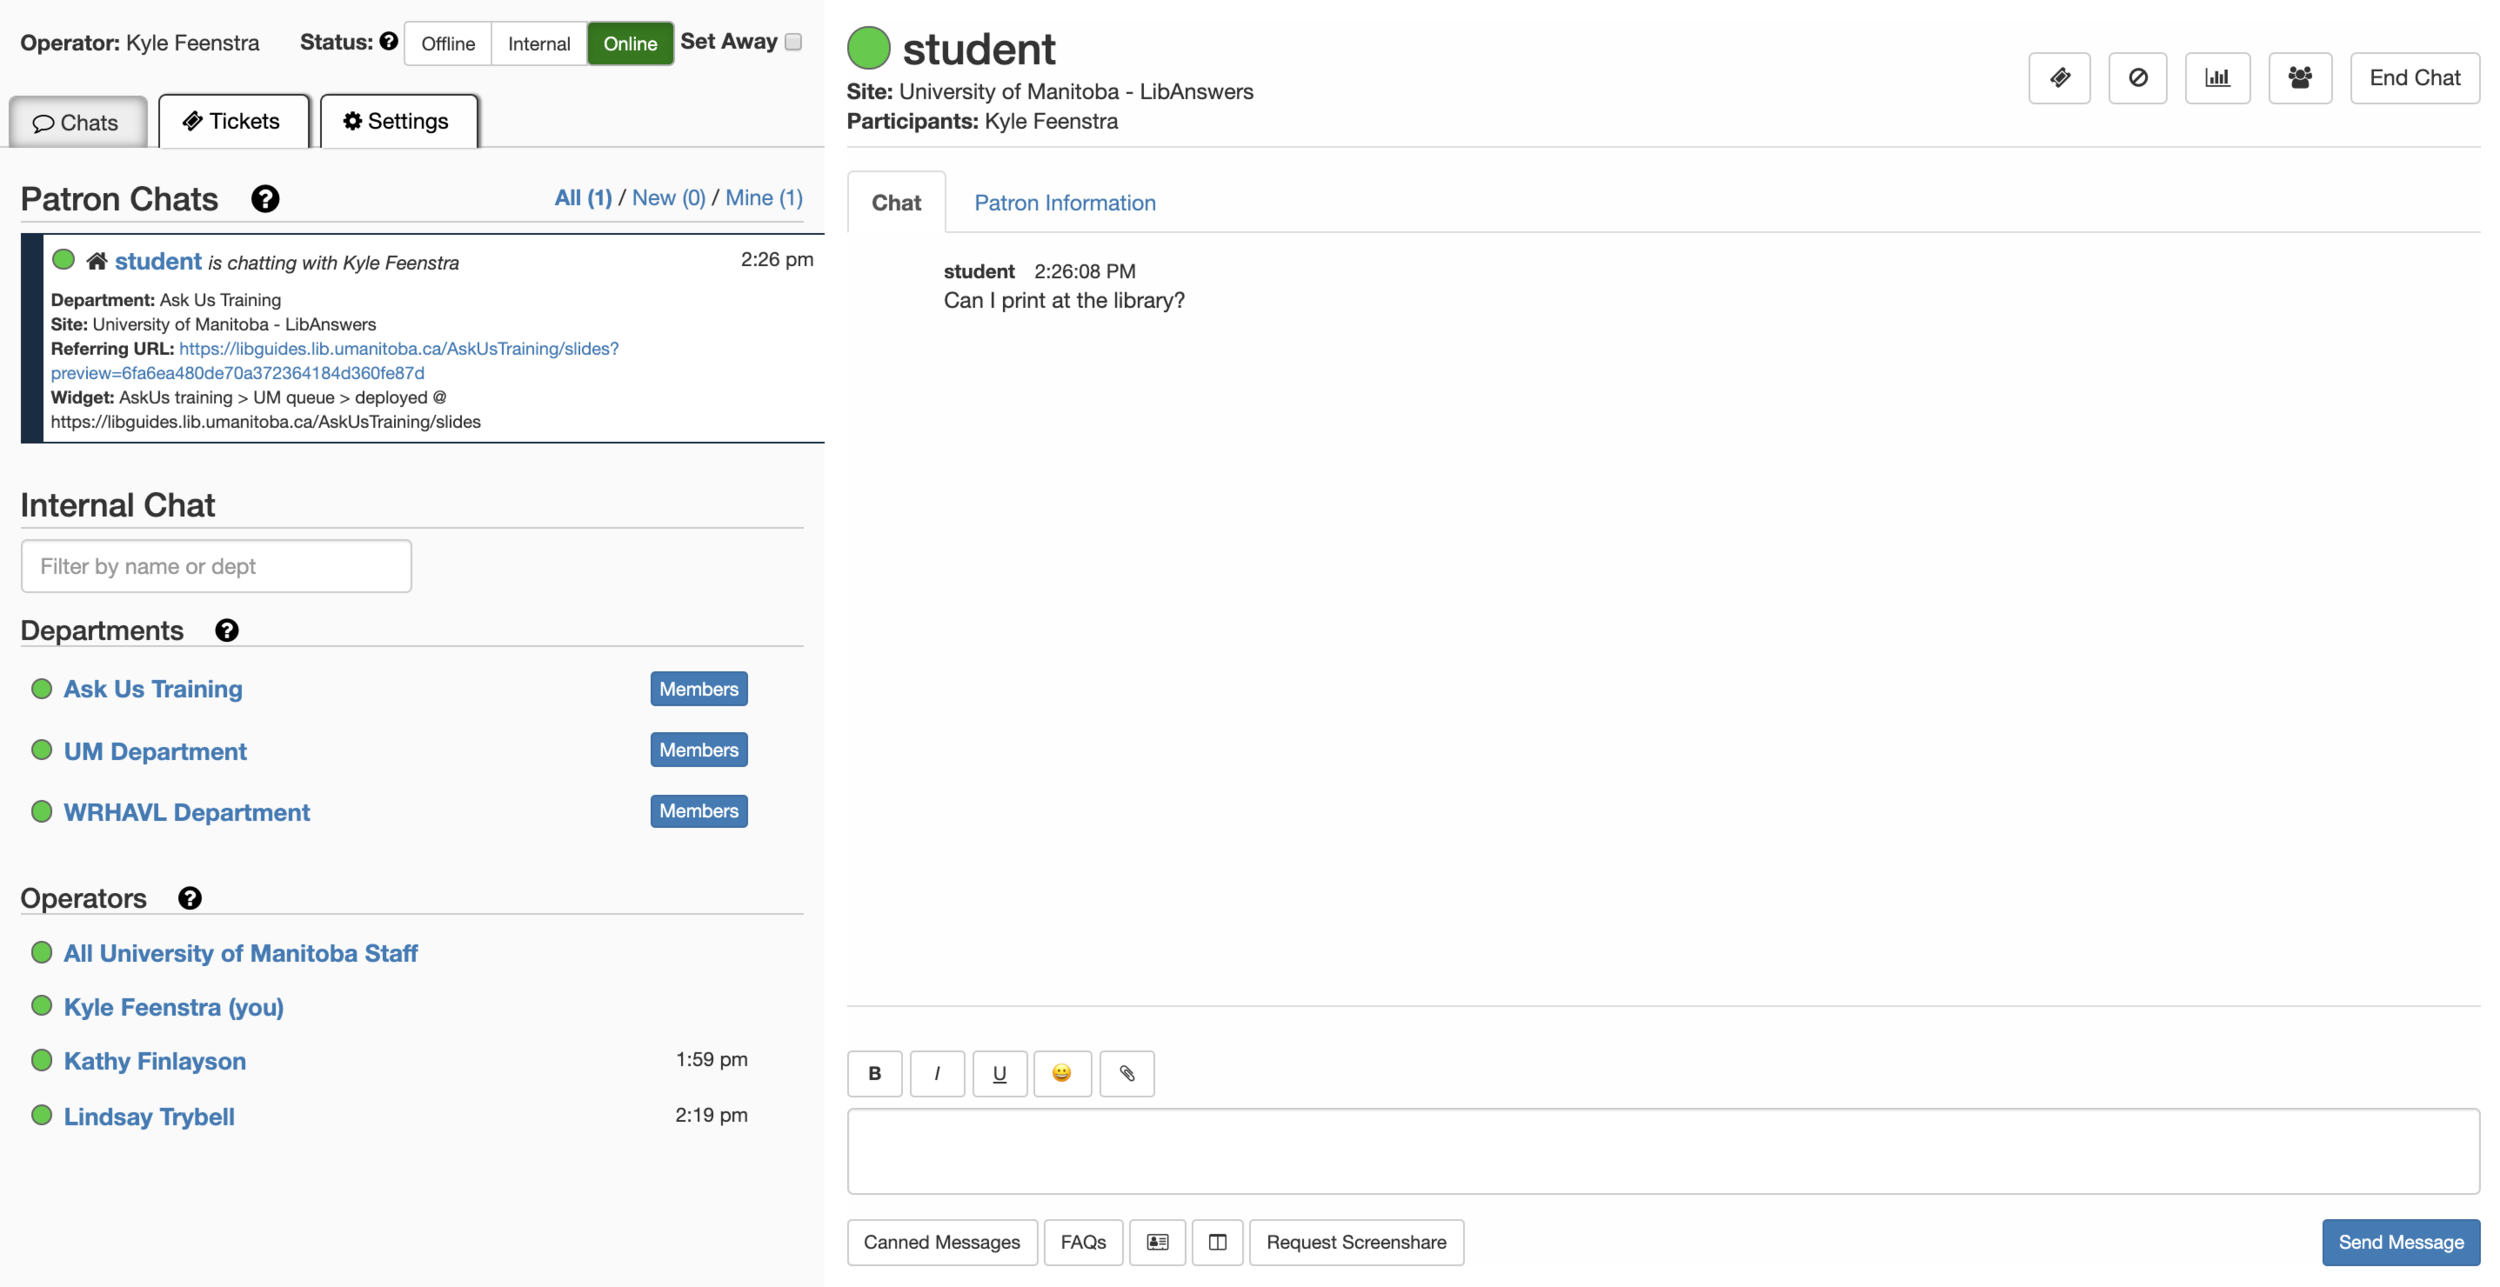Click the group transfer users icon
2500x1287 pixels.
coord(2299,78)
